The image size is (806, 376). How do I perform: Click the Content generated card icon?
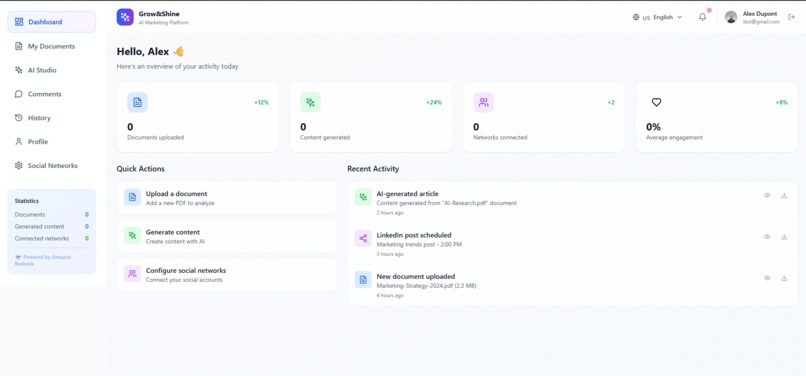[x=310, y=102]
